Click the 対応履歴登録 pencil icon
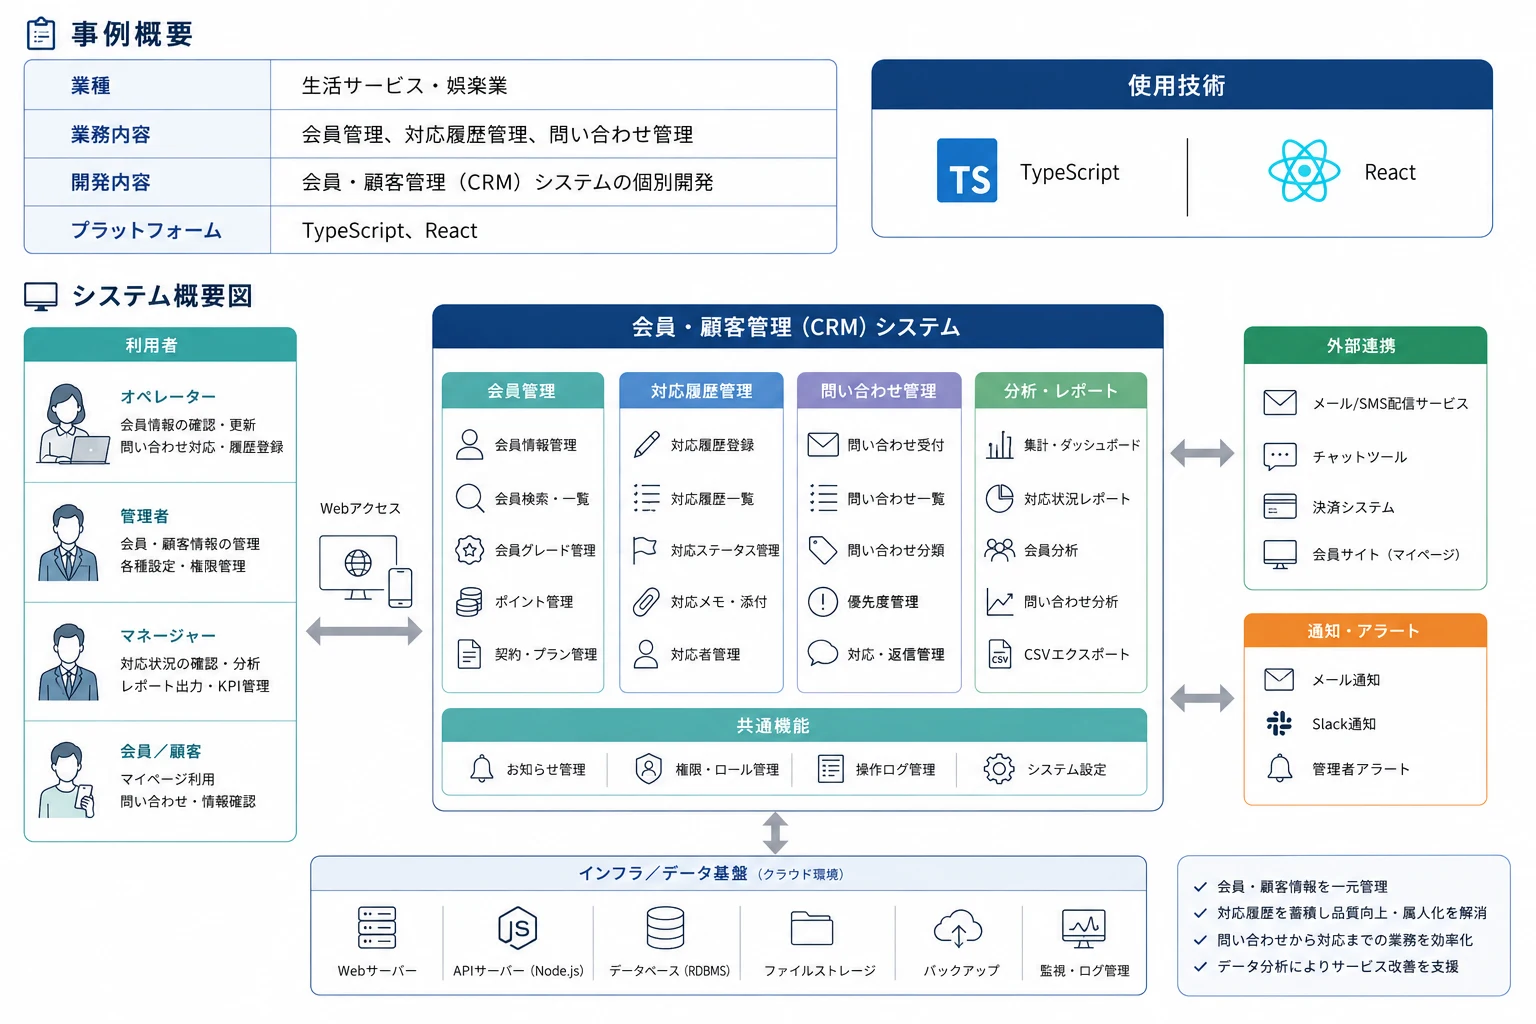 (647, 444)
